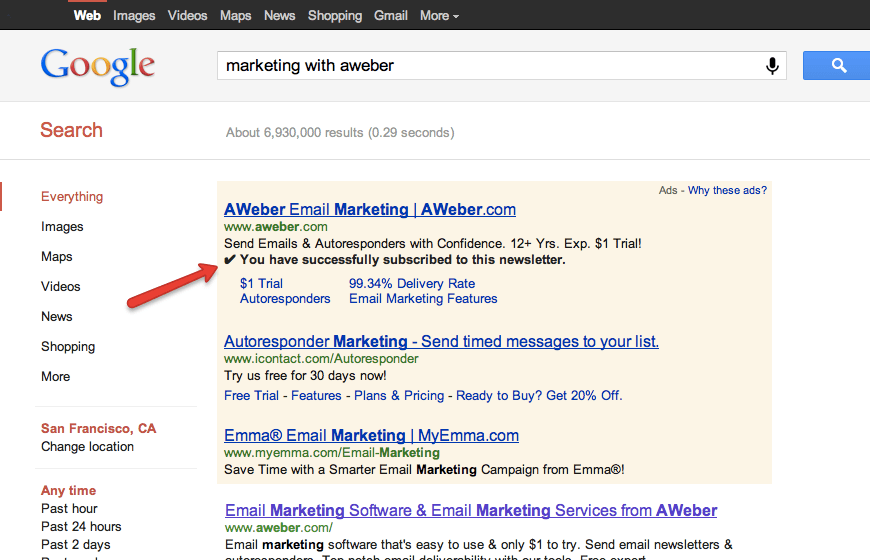Image resolution: width=870 pixels, height=560 pixels.
Task: Open the More dropdown in top bar
Action: (x=440, y=15)
